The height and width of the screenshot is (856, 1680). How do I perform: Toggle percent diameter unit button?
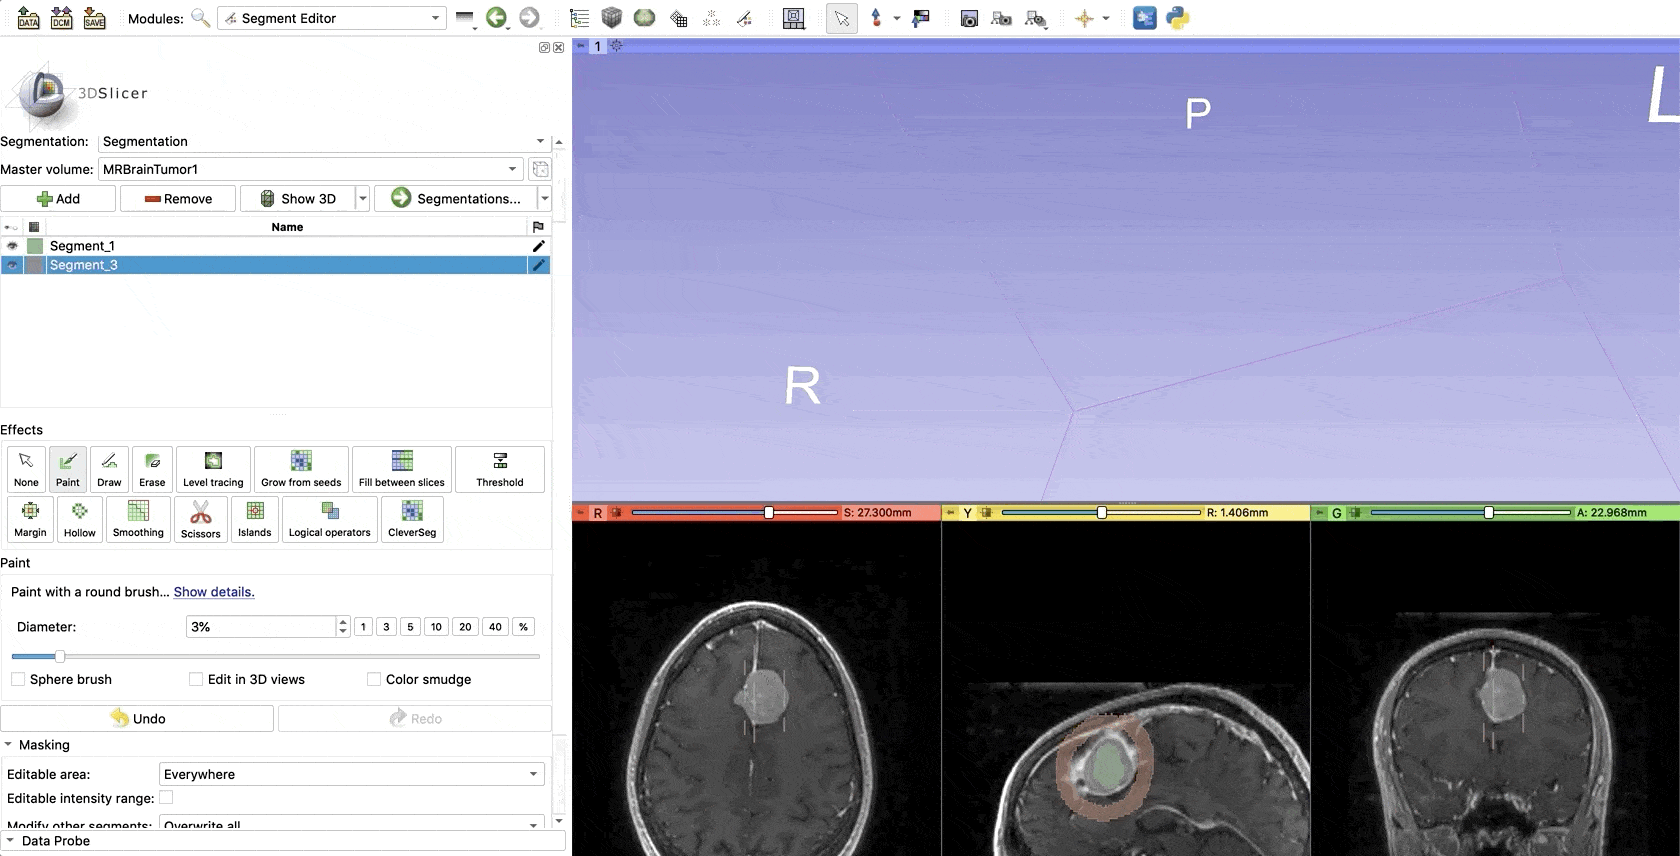[523, 627]
